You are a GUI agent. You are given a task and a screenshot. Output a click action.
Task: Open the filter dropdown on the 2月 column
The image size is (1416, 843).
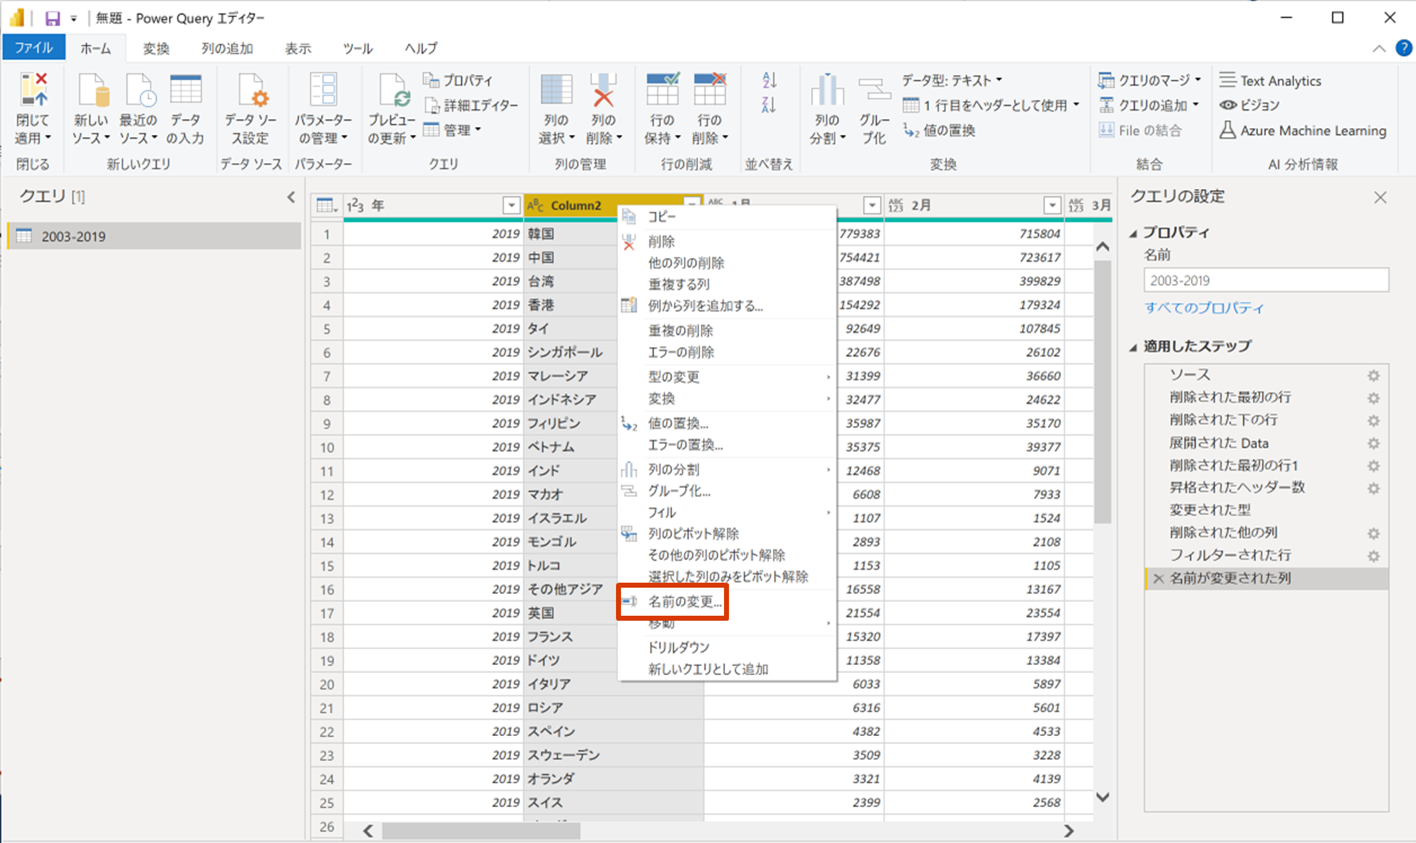point(1052,205)
